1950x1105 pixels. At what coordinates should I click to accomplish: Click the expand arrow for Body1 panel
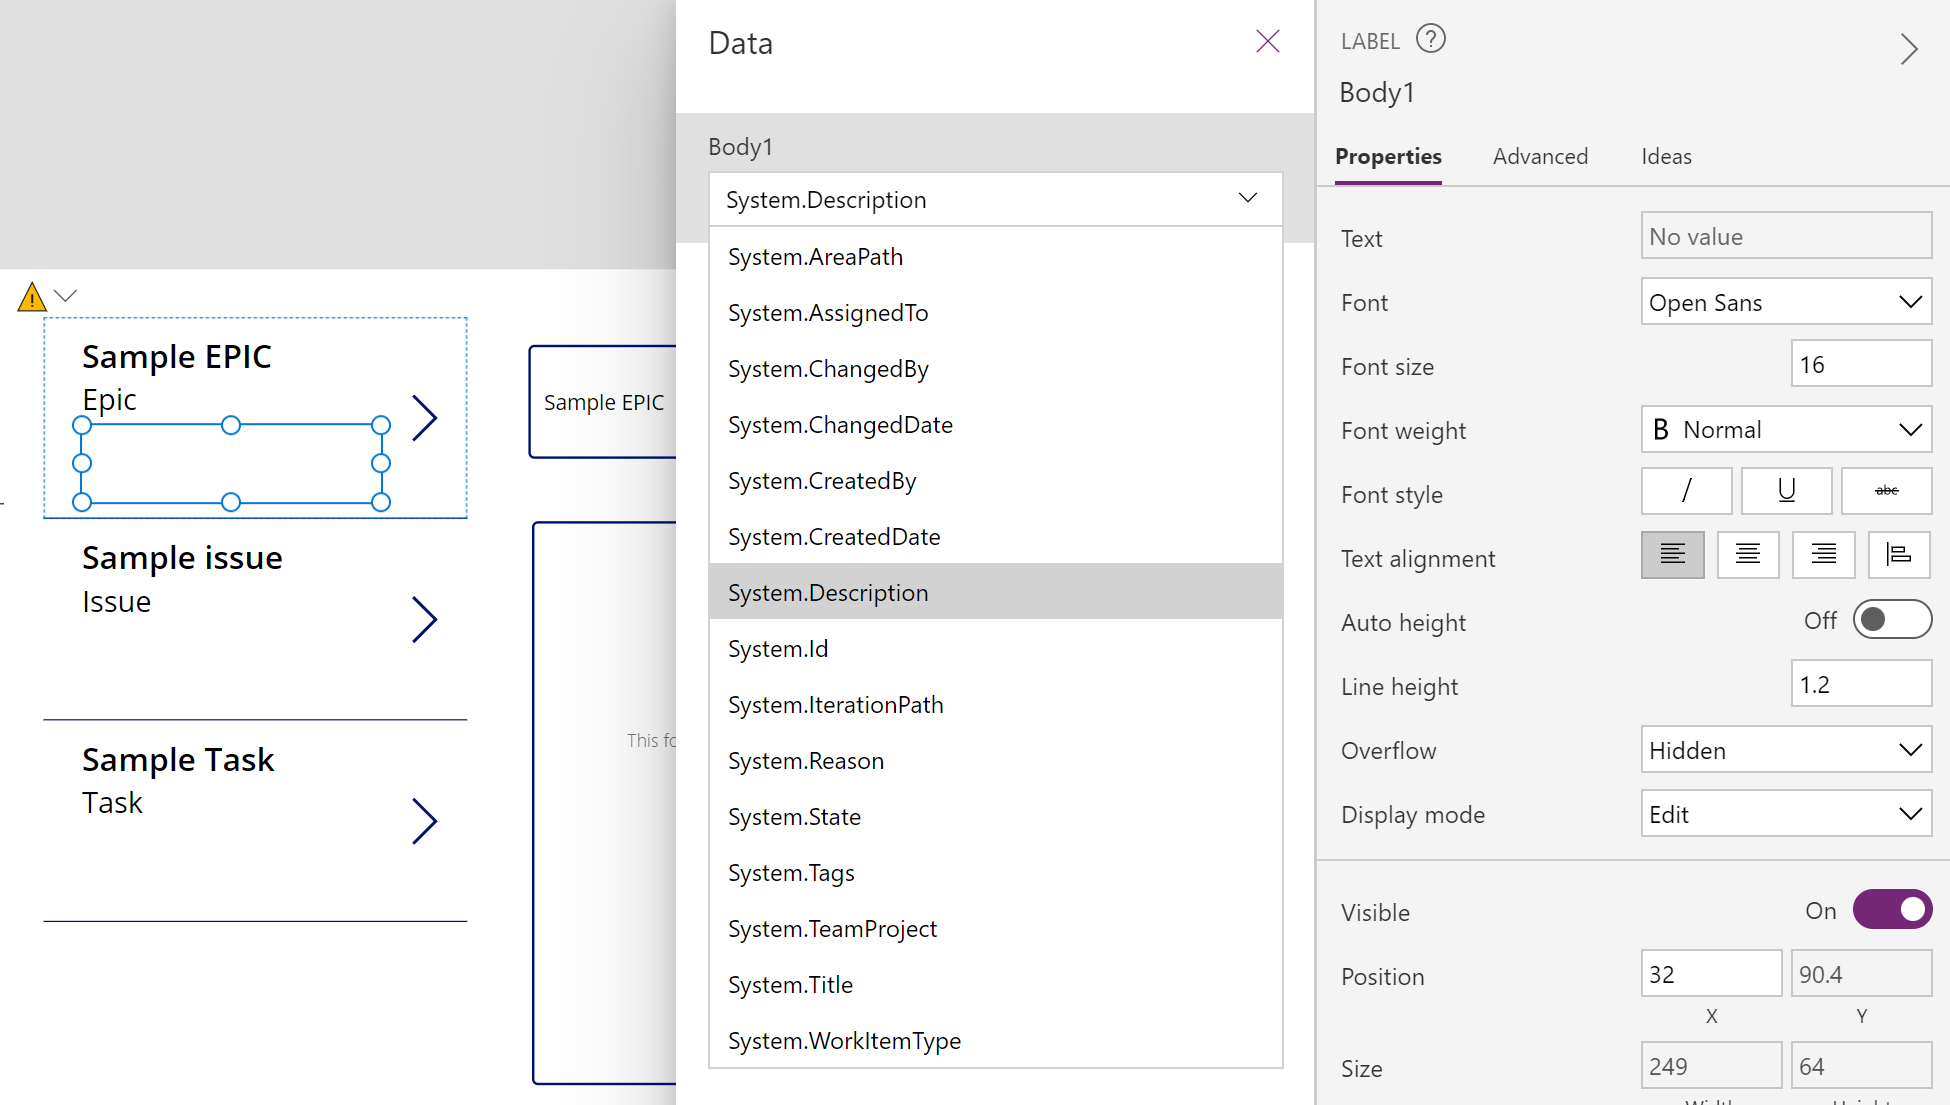coord(1907,50)
